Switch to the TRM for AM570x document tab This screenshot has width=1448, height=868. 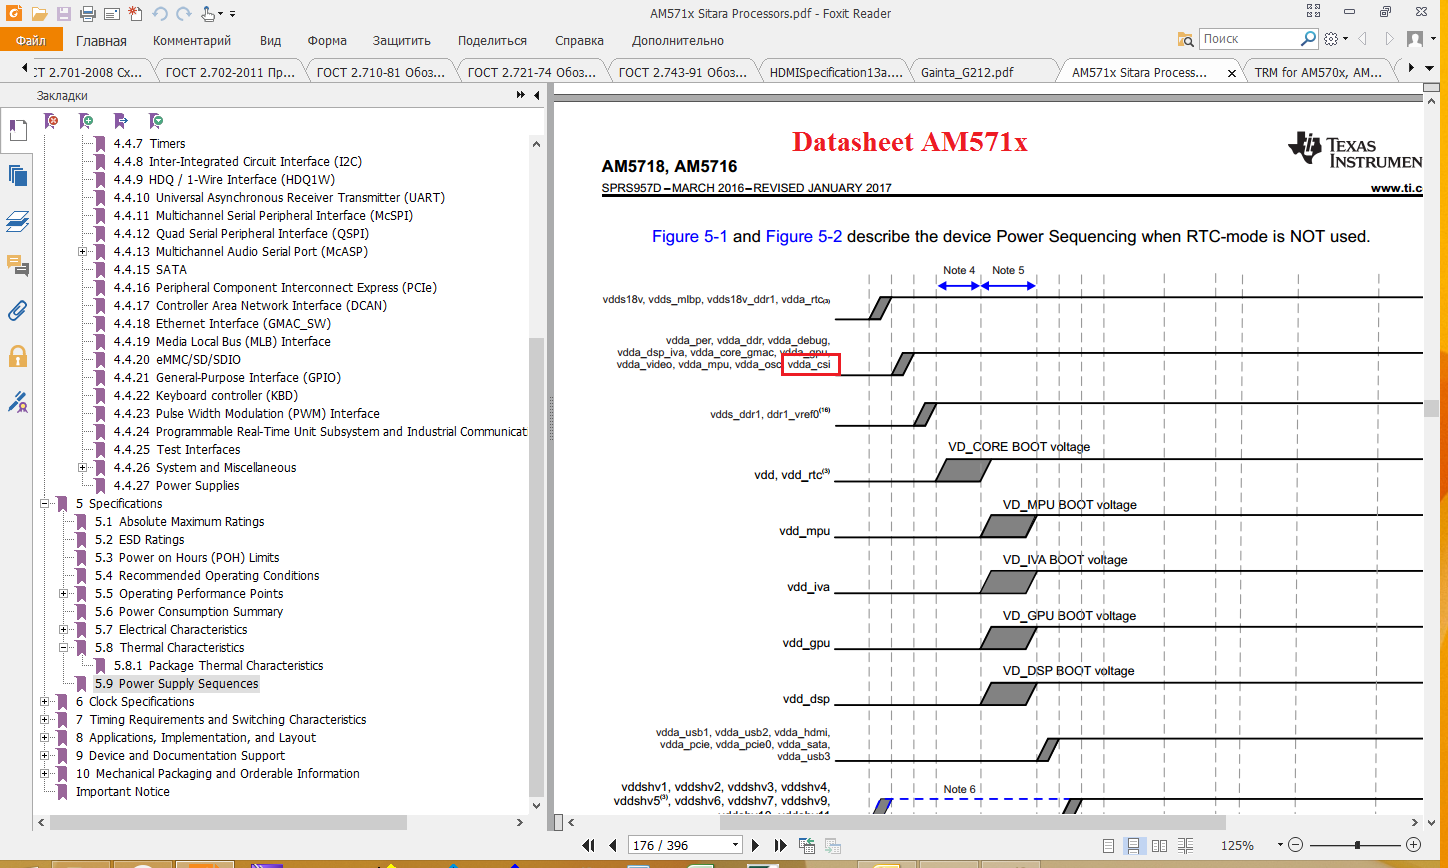(1318, 73)
